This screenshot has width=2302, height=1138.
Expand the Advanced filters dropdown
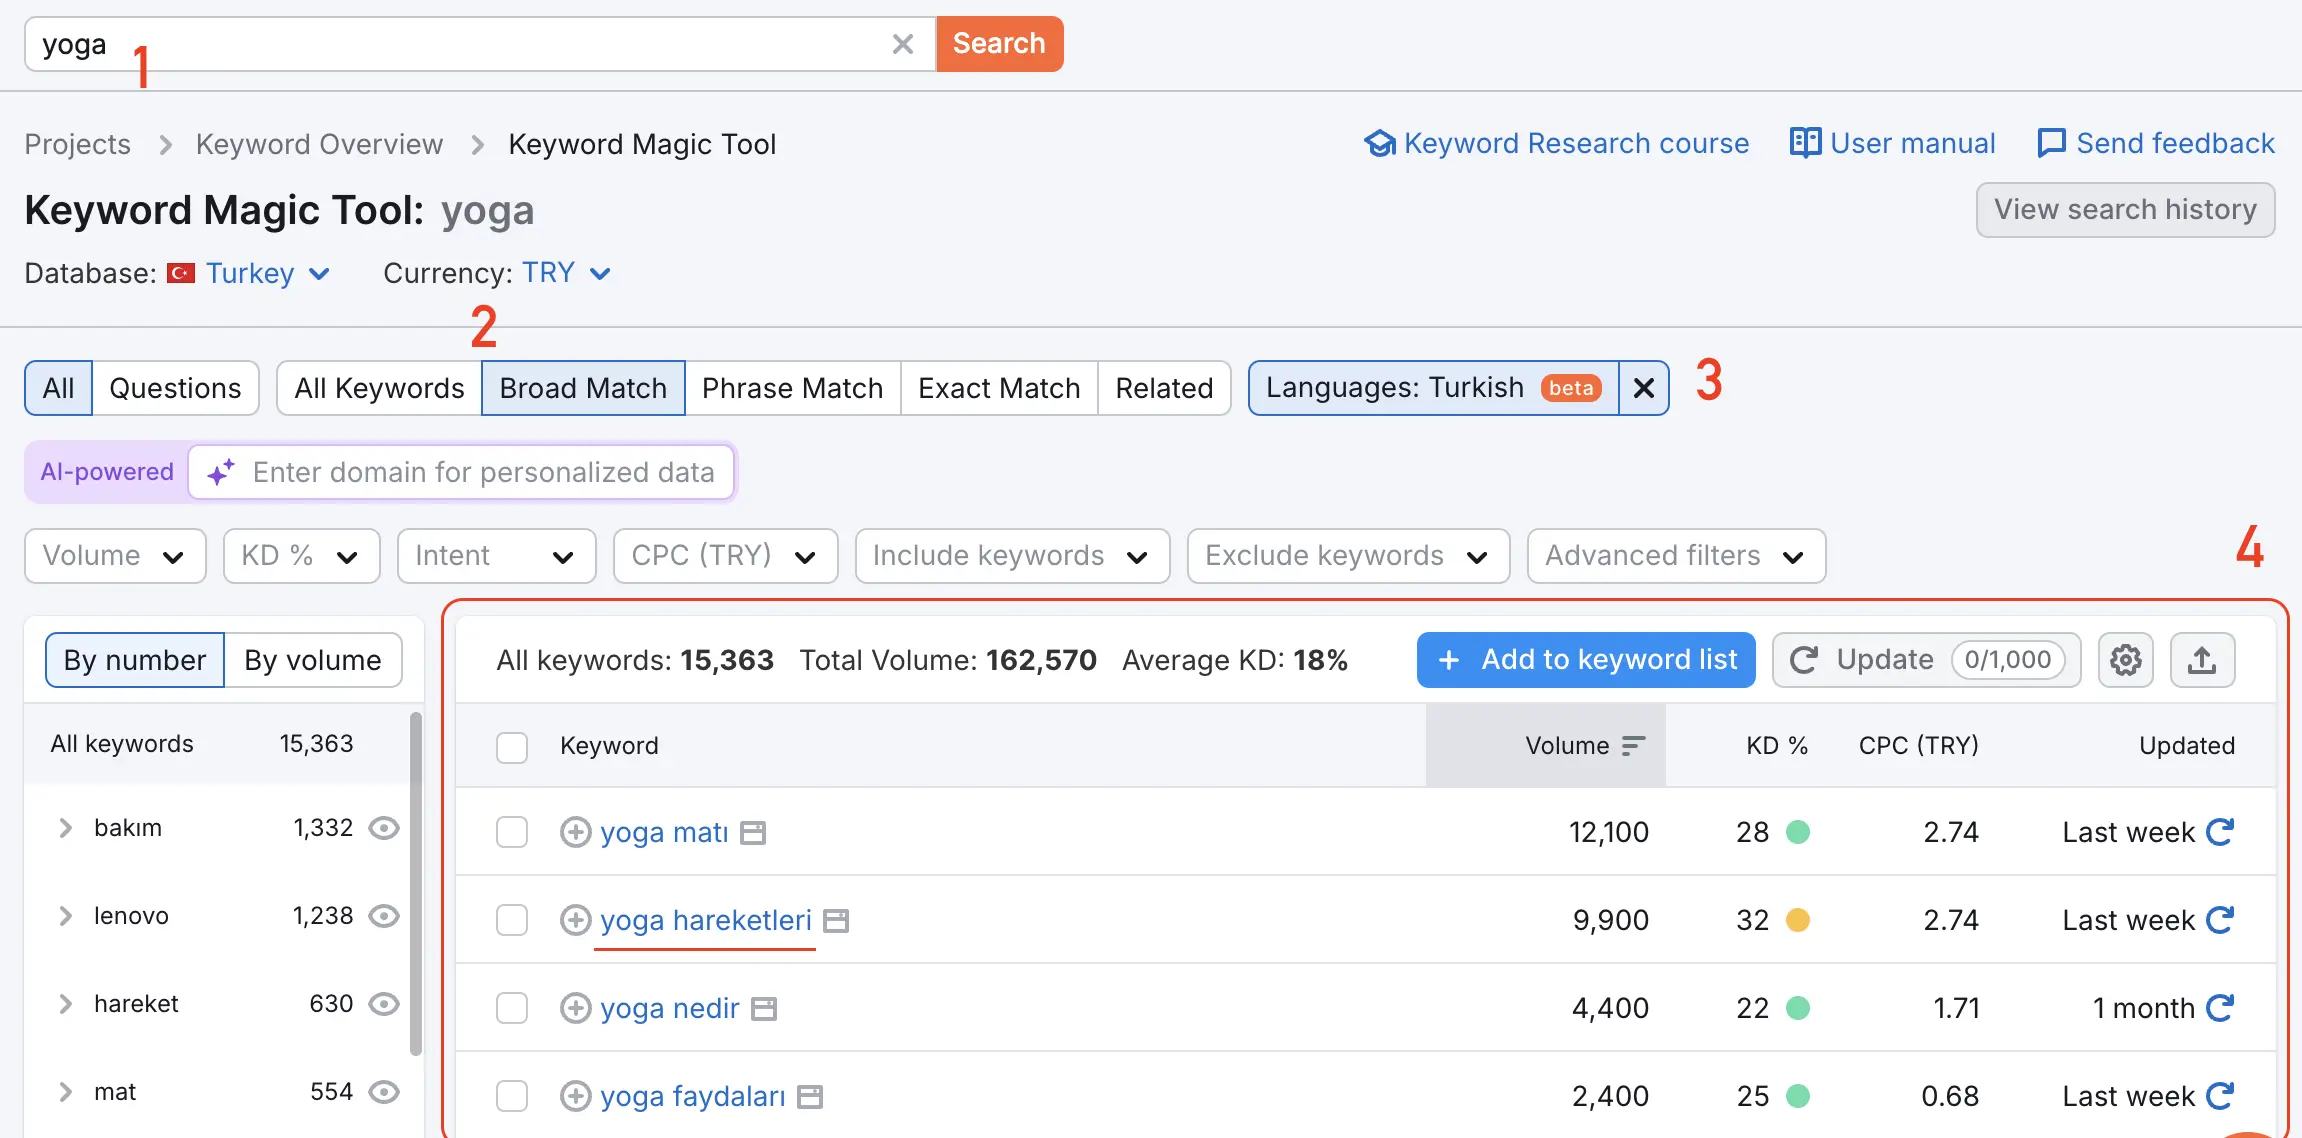[1676, 556]
